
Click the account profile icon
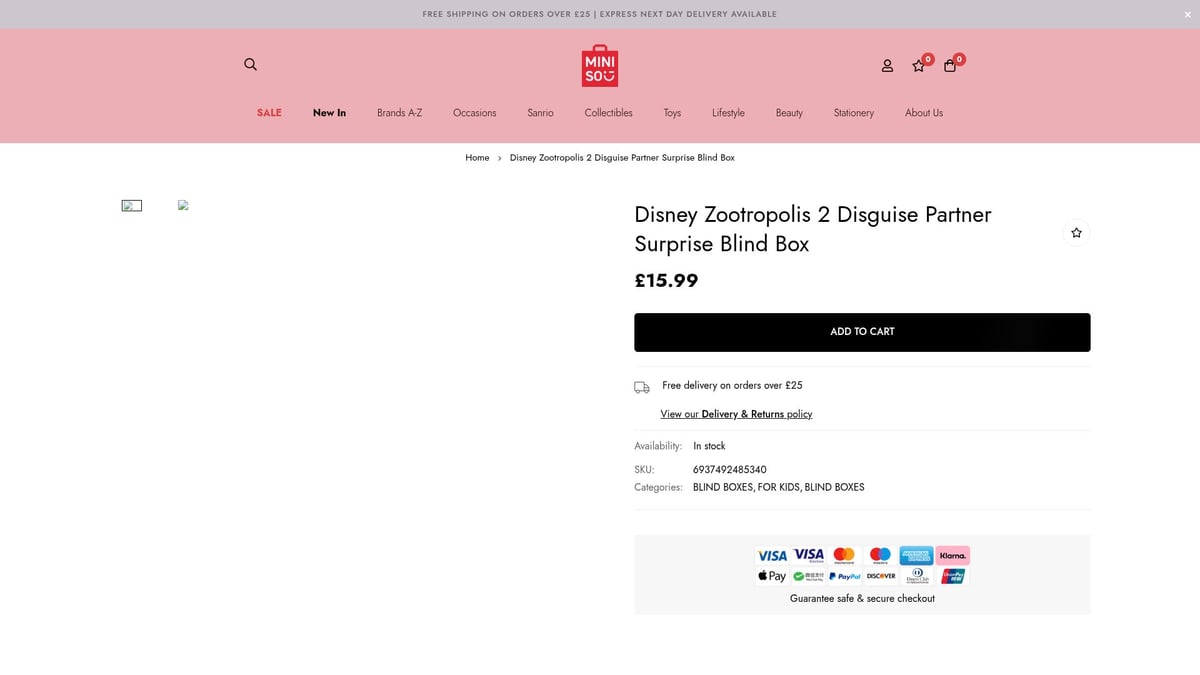click(x=887, y=65)
